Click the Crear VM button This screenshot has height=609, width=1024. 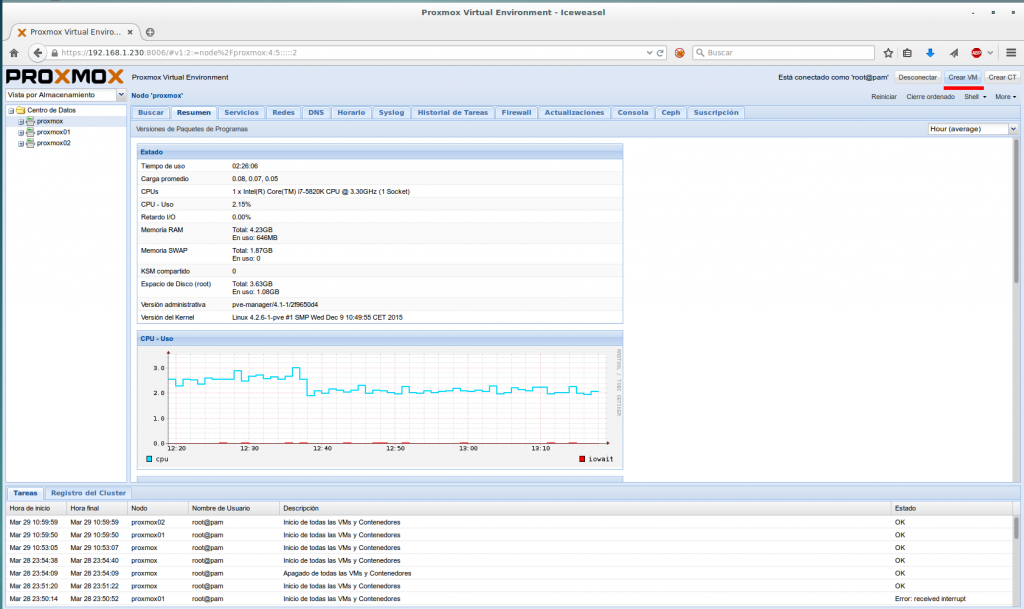[963, 77]
